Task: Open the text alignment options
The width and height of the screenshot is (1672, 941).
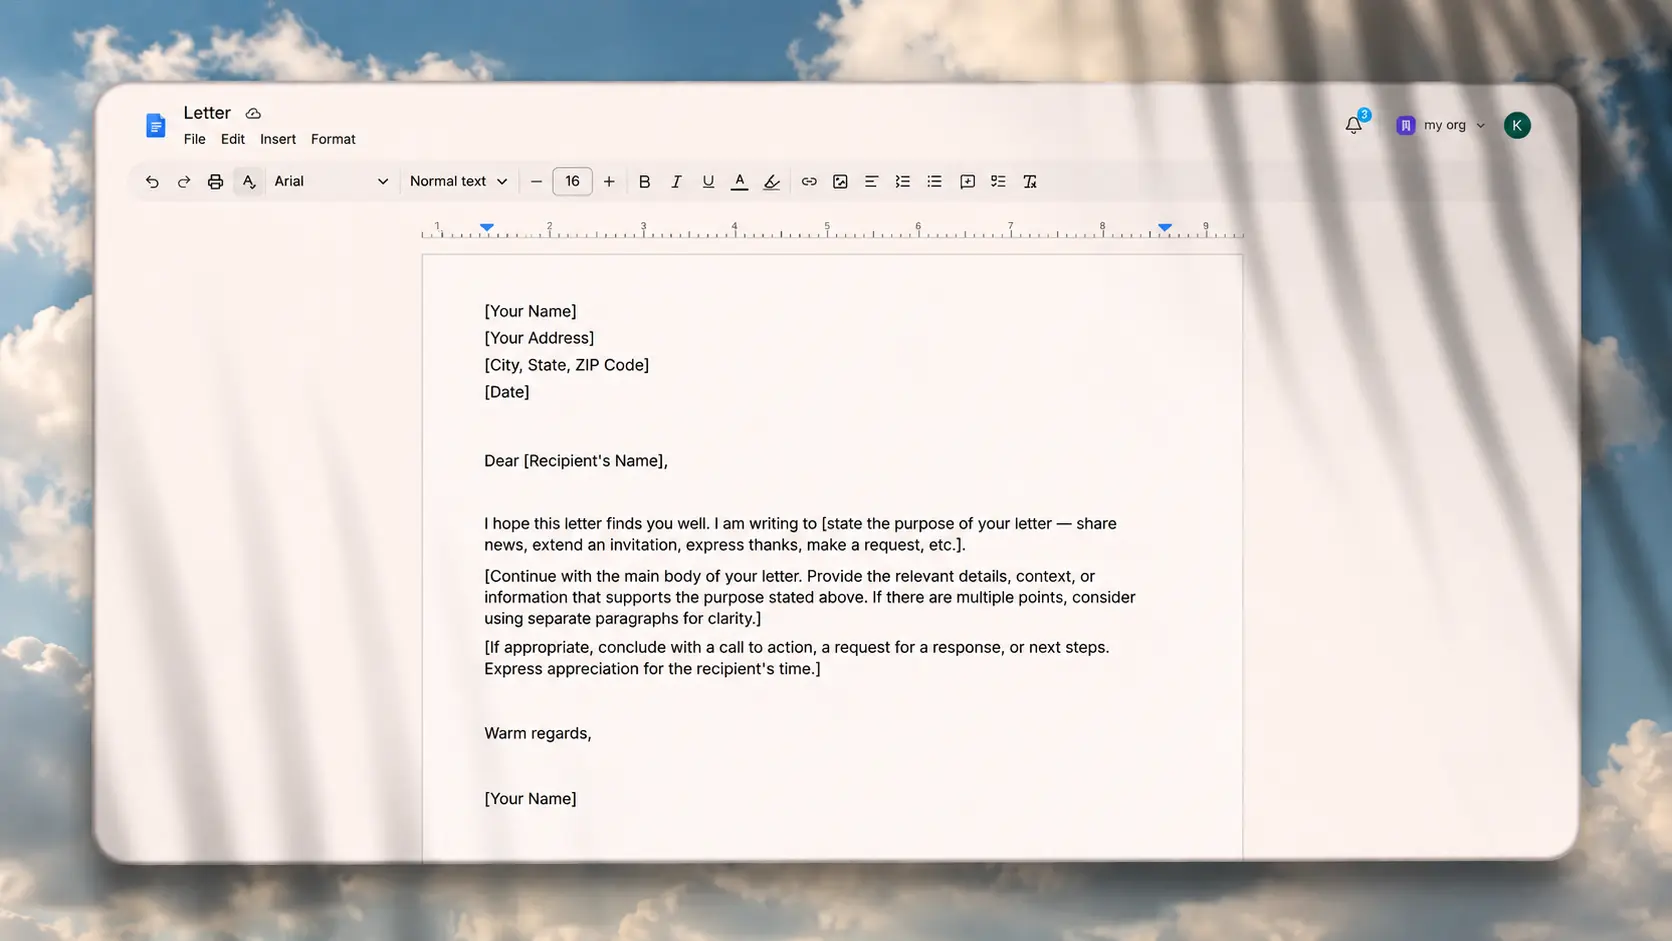Action: [872, 182]
